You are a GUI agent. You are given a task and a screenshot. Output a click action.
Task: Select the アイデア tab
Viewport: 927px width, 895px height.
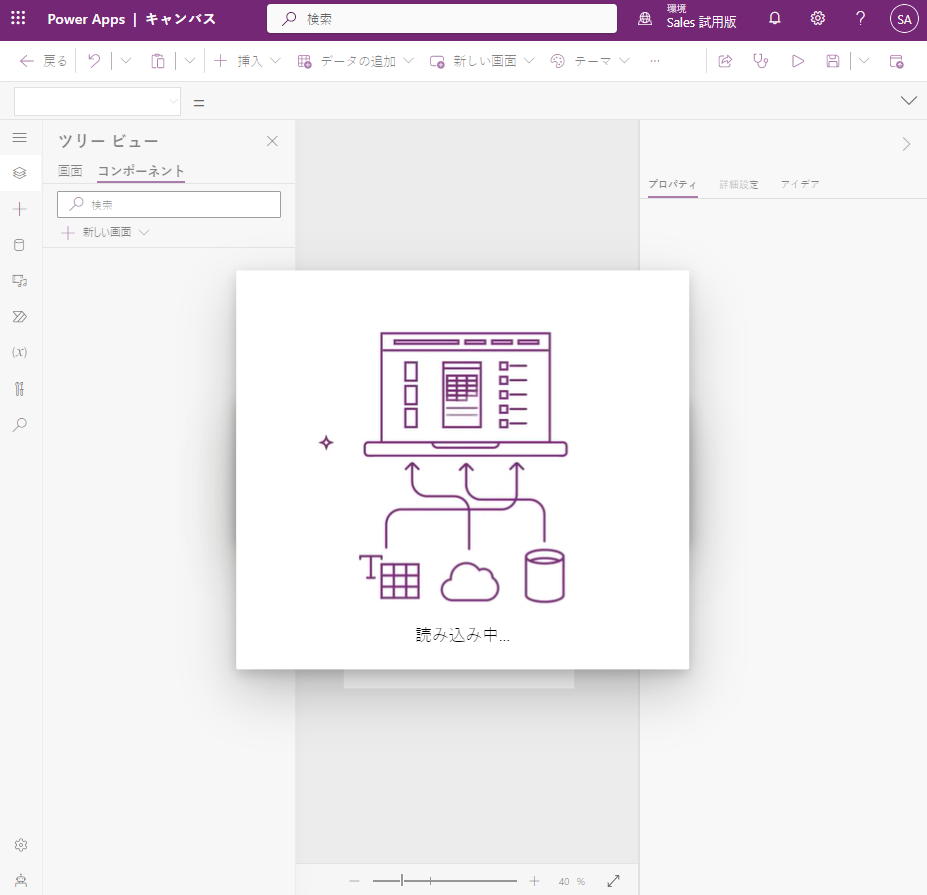tap(800, 184)
